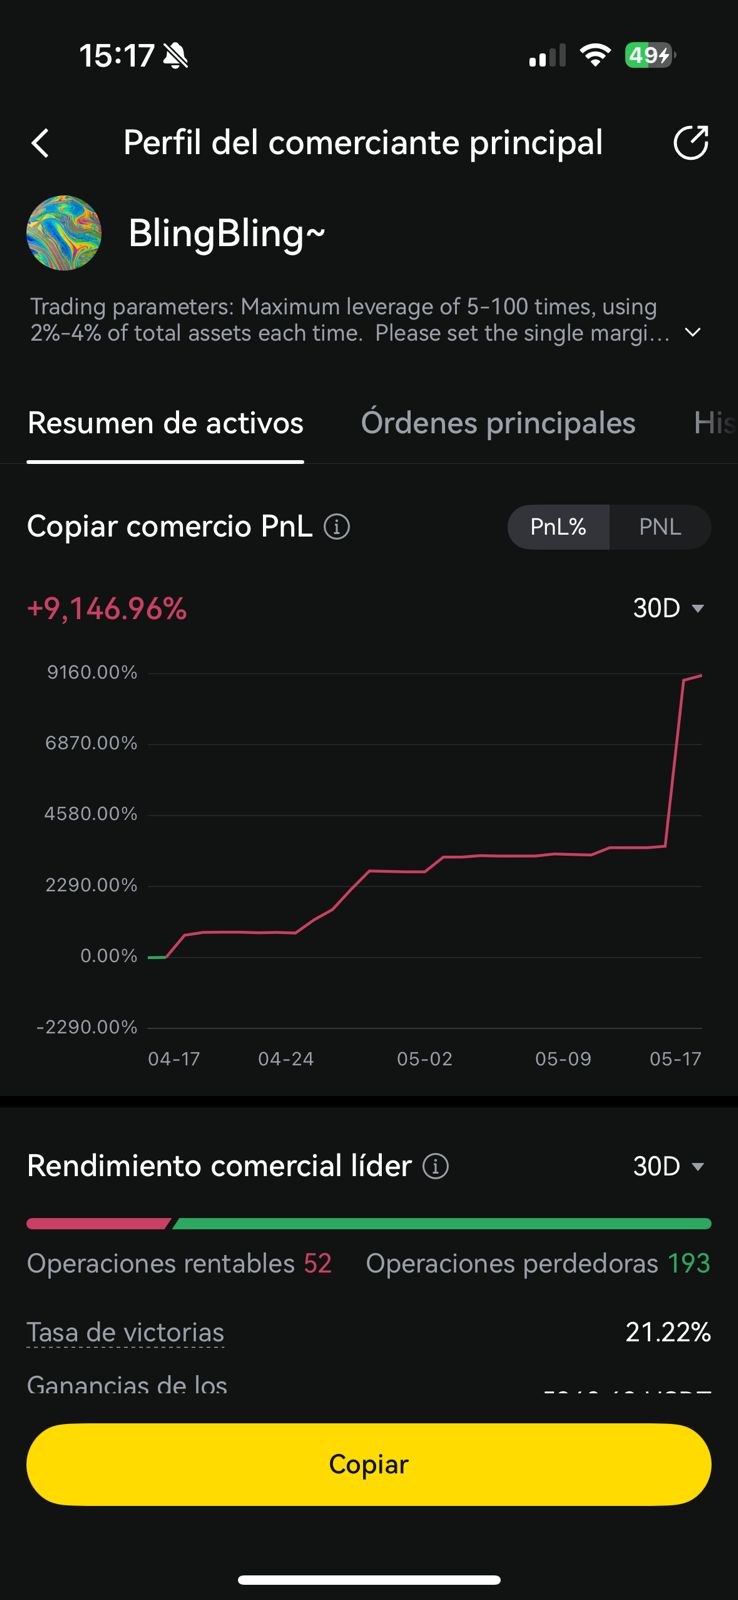Open the 30D dropdown for PnL chart
The image size is (738, 1600).
tap(669, 608)
